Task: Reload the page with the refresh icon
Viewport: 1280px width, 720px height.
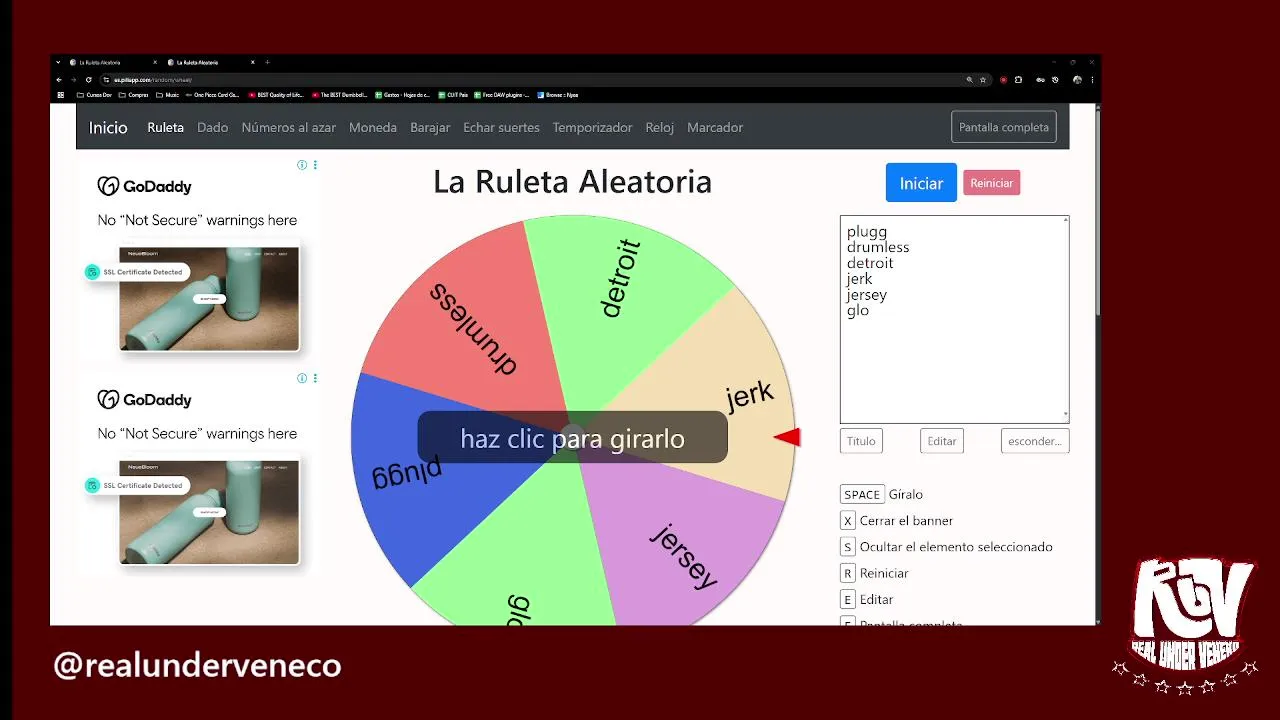Action: 88,79
